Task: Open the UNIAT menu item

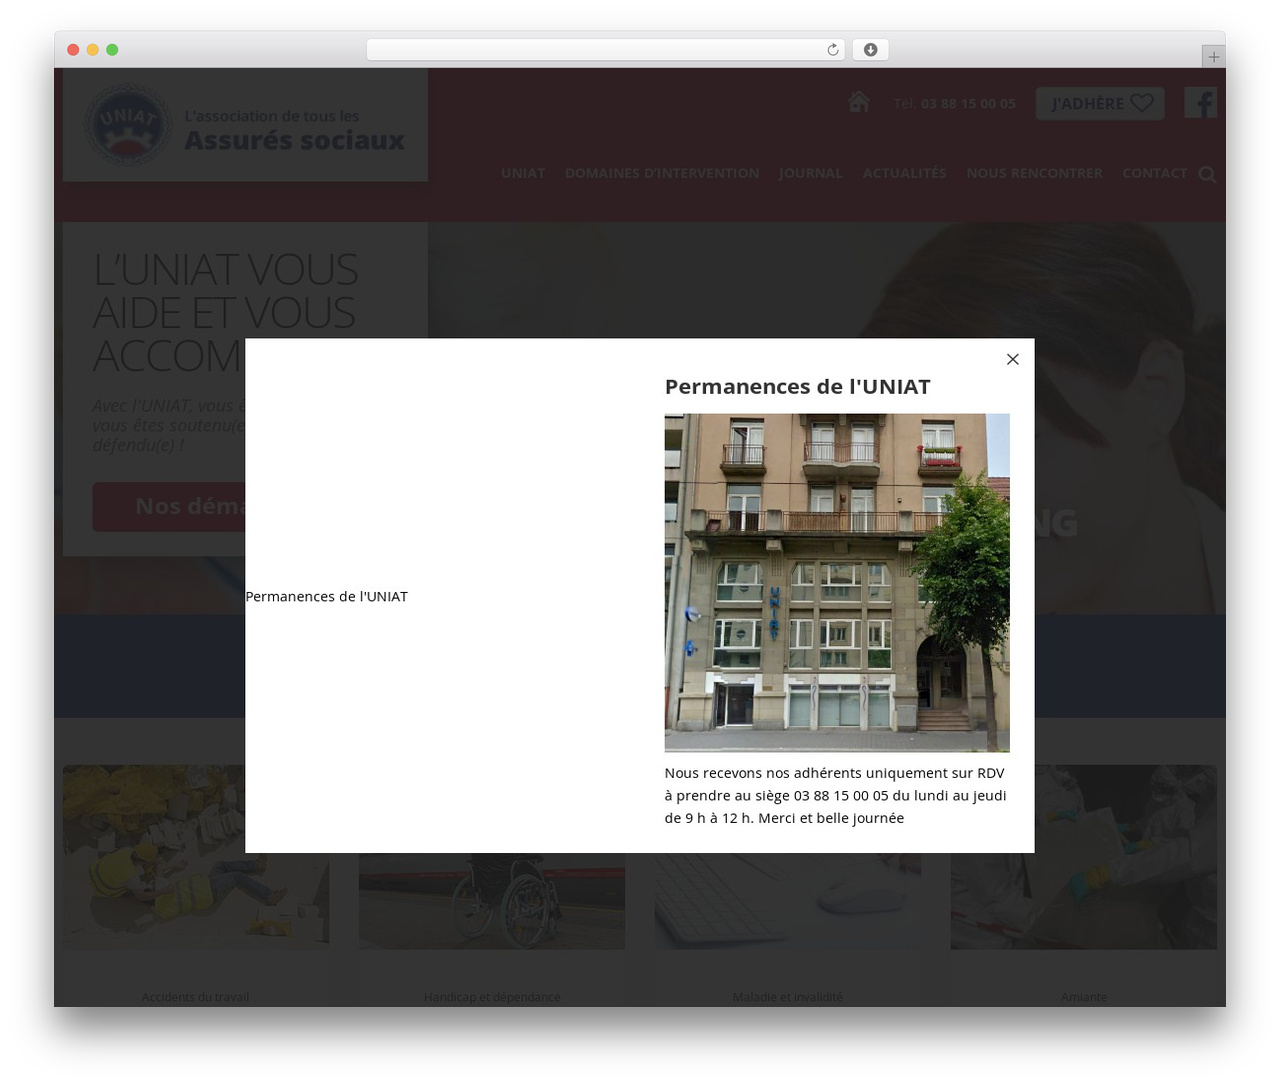Action: 523,173
